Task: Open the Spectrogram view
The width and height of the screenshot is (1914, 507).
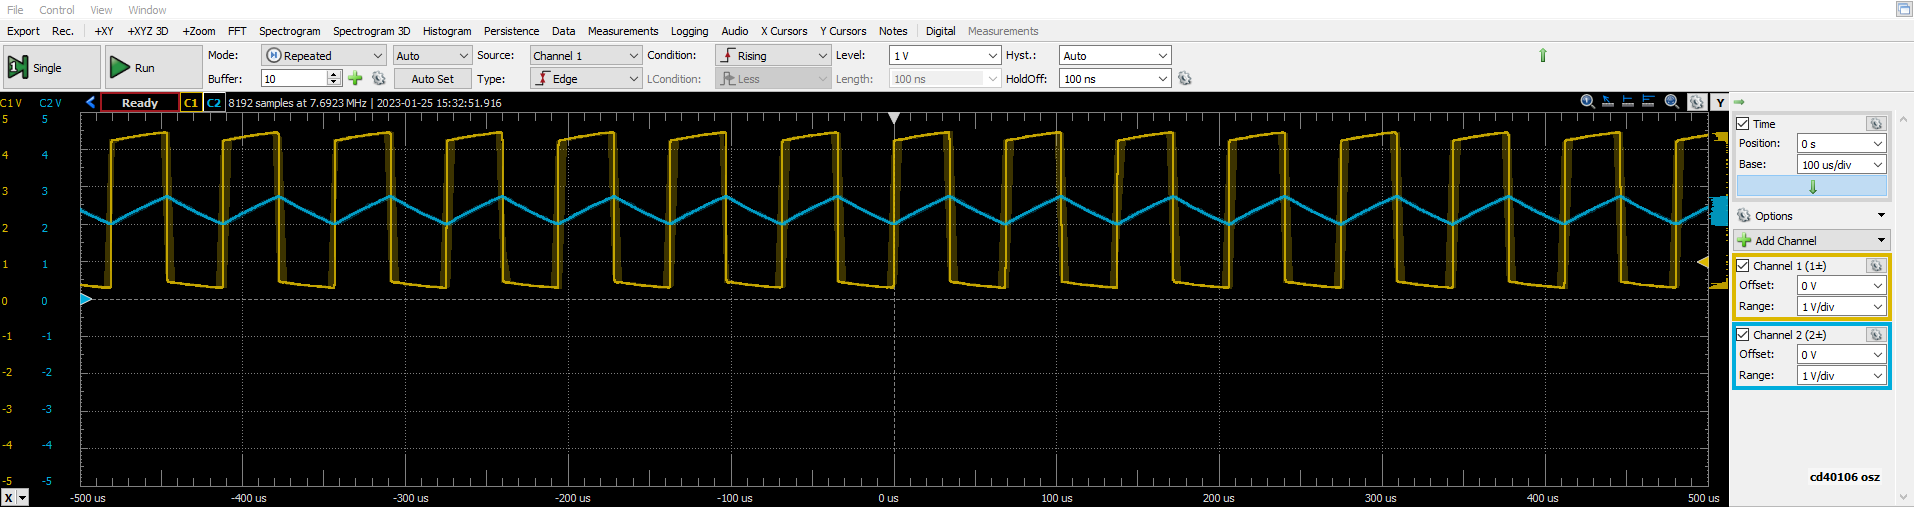Action: [x=290, y=31]
